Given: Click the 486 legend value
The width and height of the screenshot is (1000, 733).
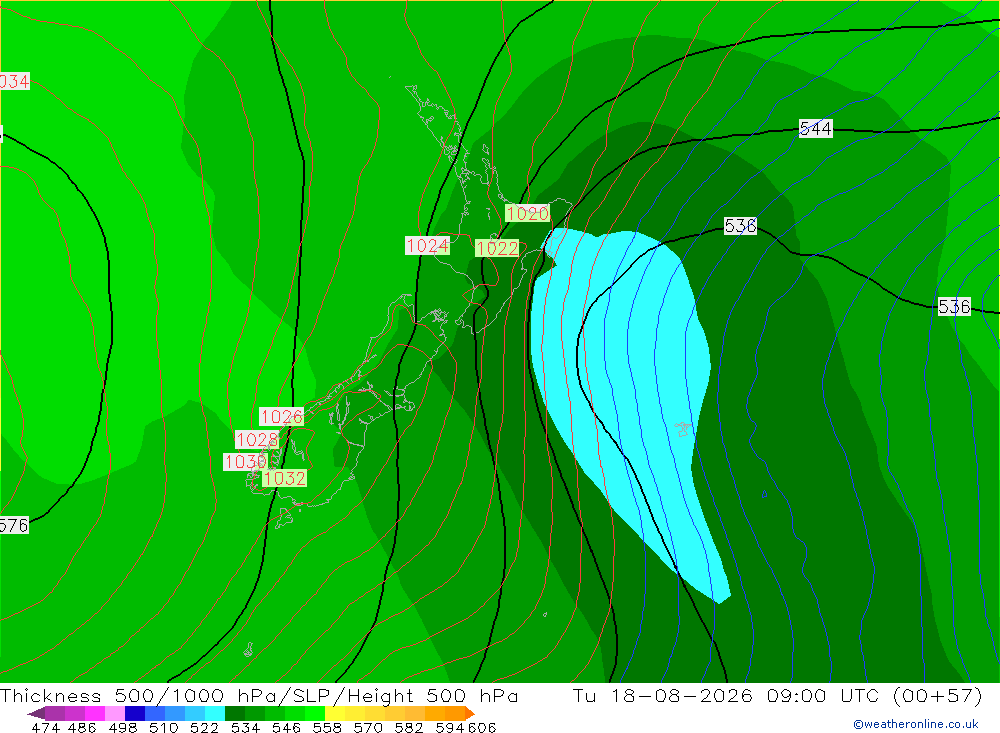Looking at the screenshot, I should click(x=82, y=727).
